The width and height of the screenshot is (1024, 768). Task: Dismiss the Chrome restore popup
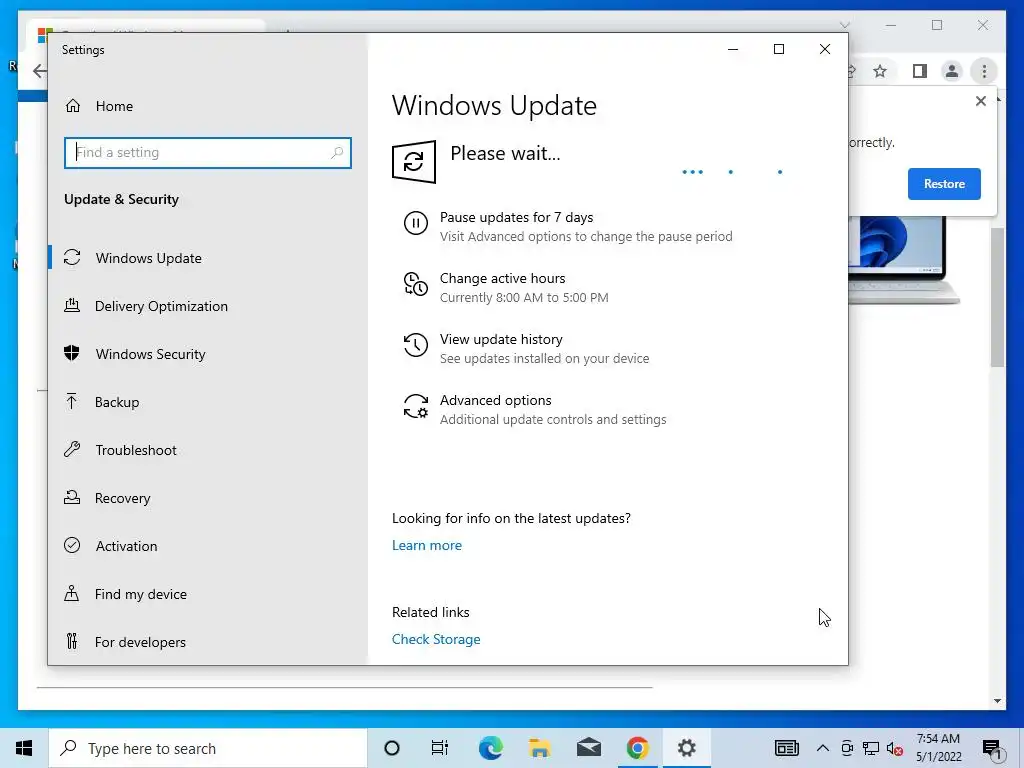(980, 101)
